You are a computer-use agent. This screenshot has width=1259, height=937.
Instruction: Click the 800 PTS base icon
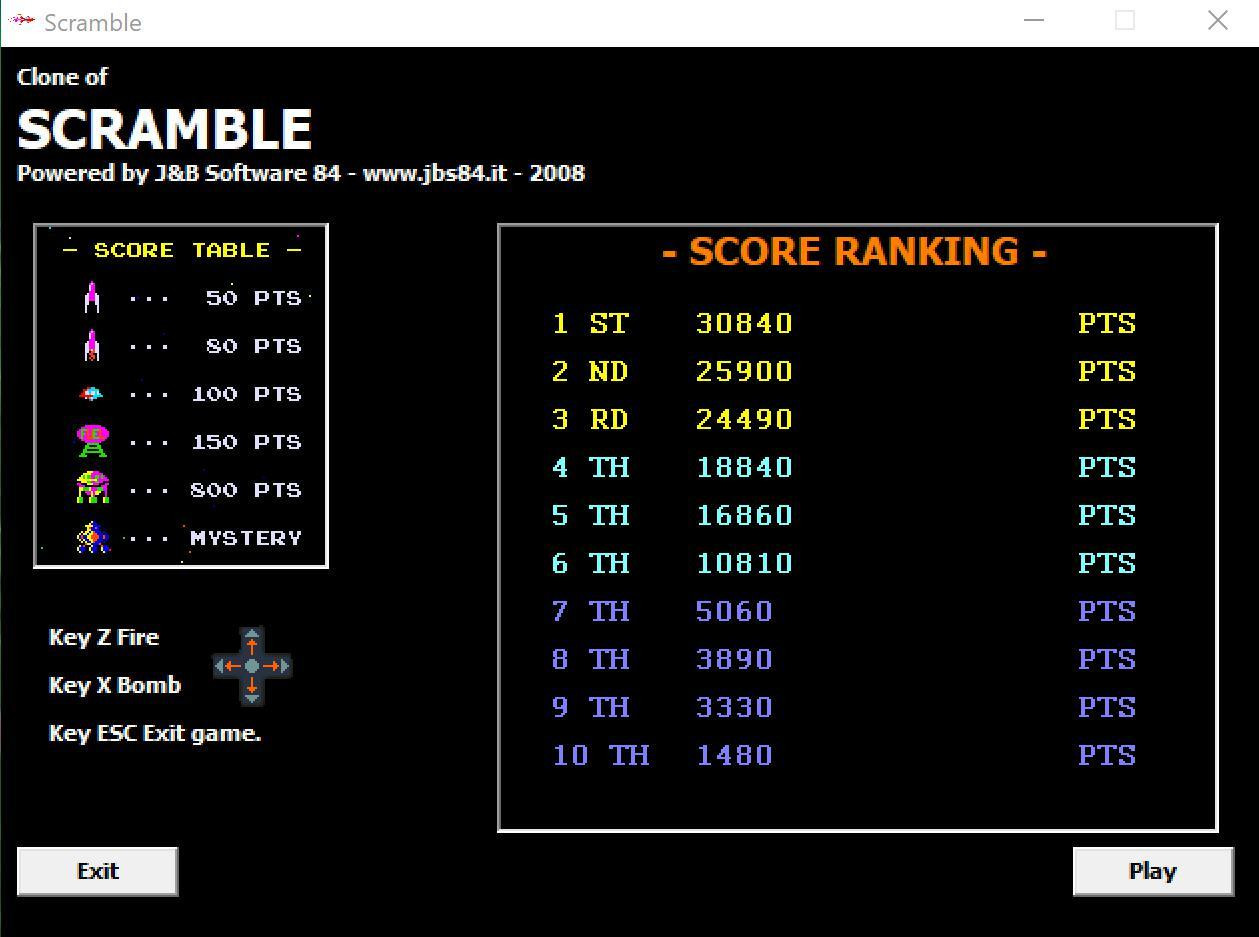(x=92, y=488)
